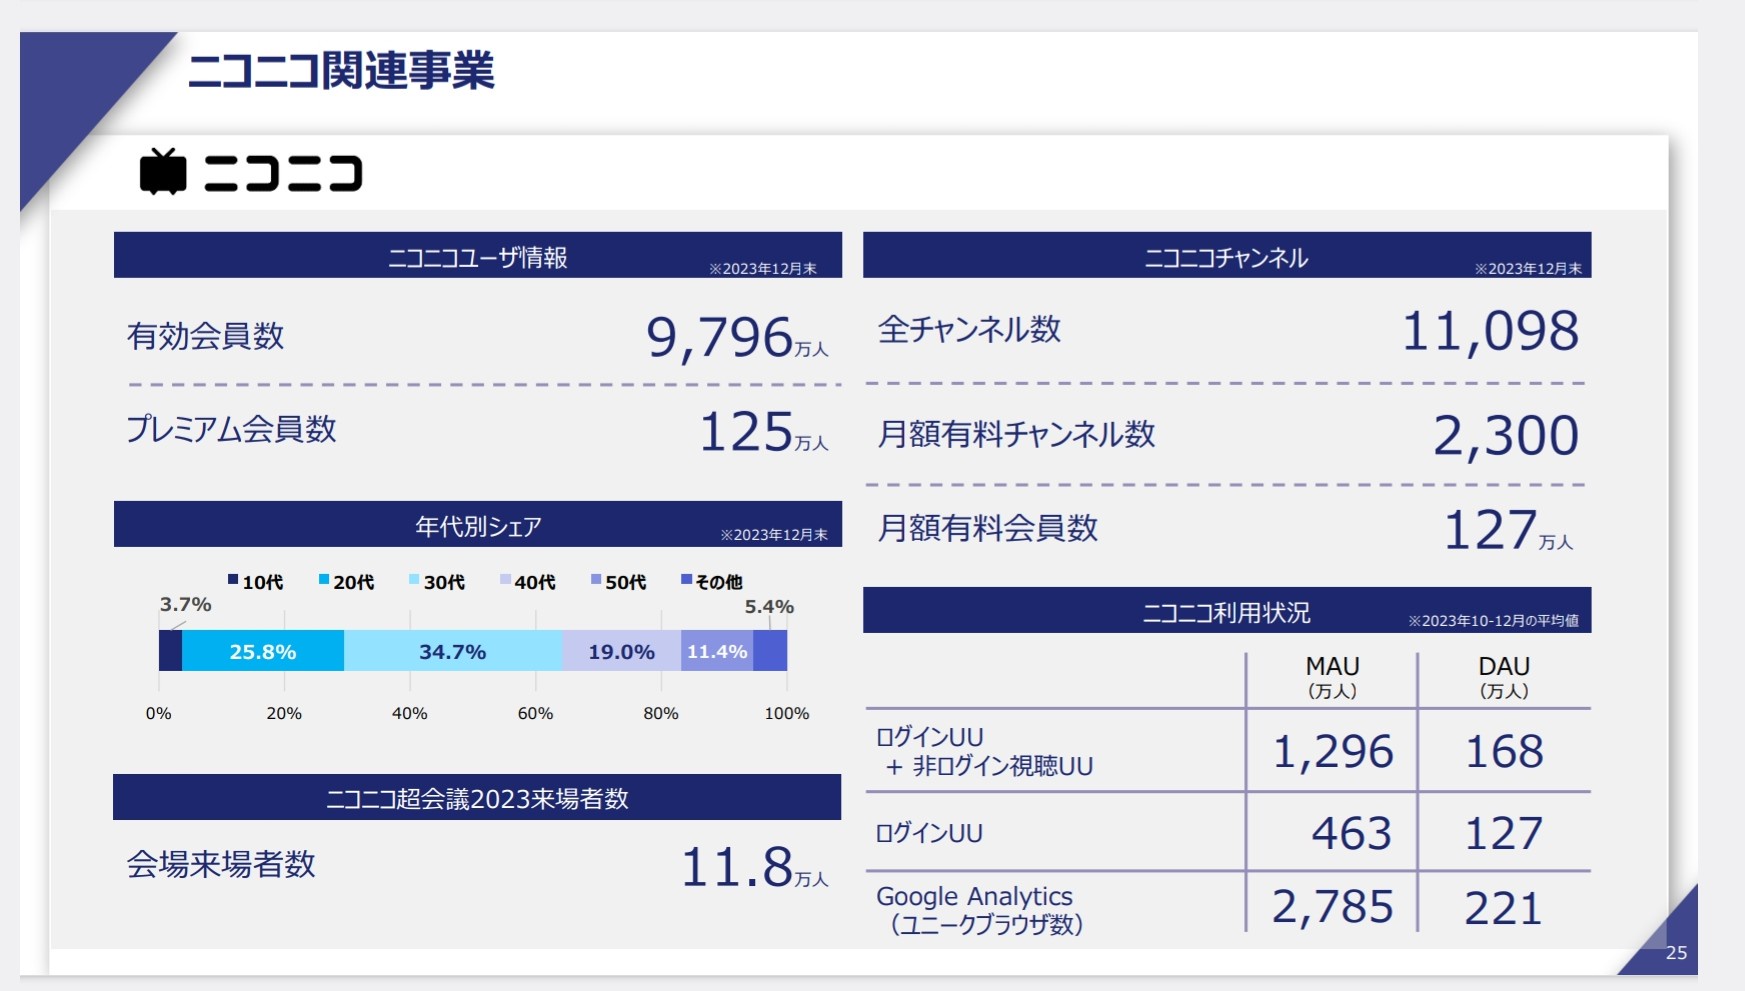The height and width of the screenshot is (991, 1745).
Task: Click the 11.8 venue visitors value
Action: [x=737, y=867]
